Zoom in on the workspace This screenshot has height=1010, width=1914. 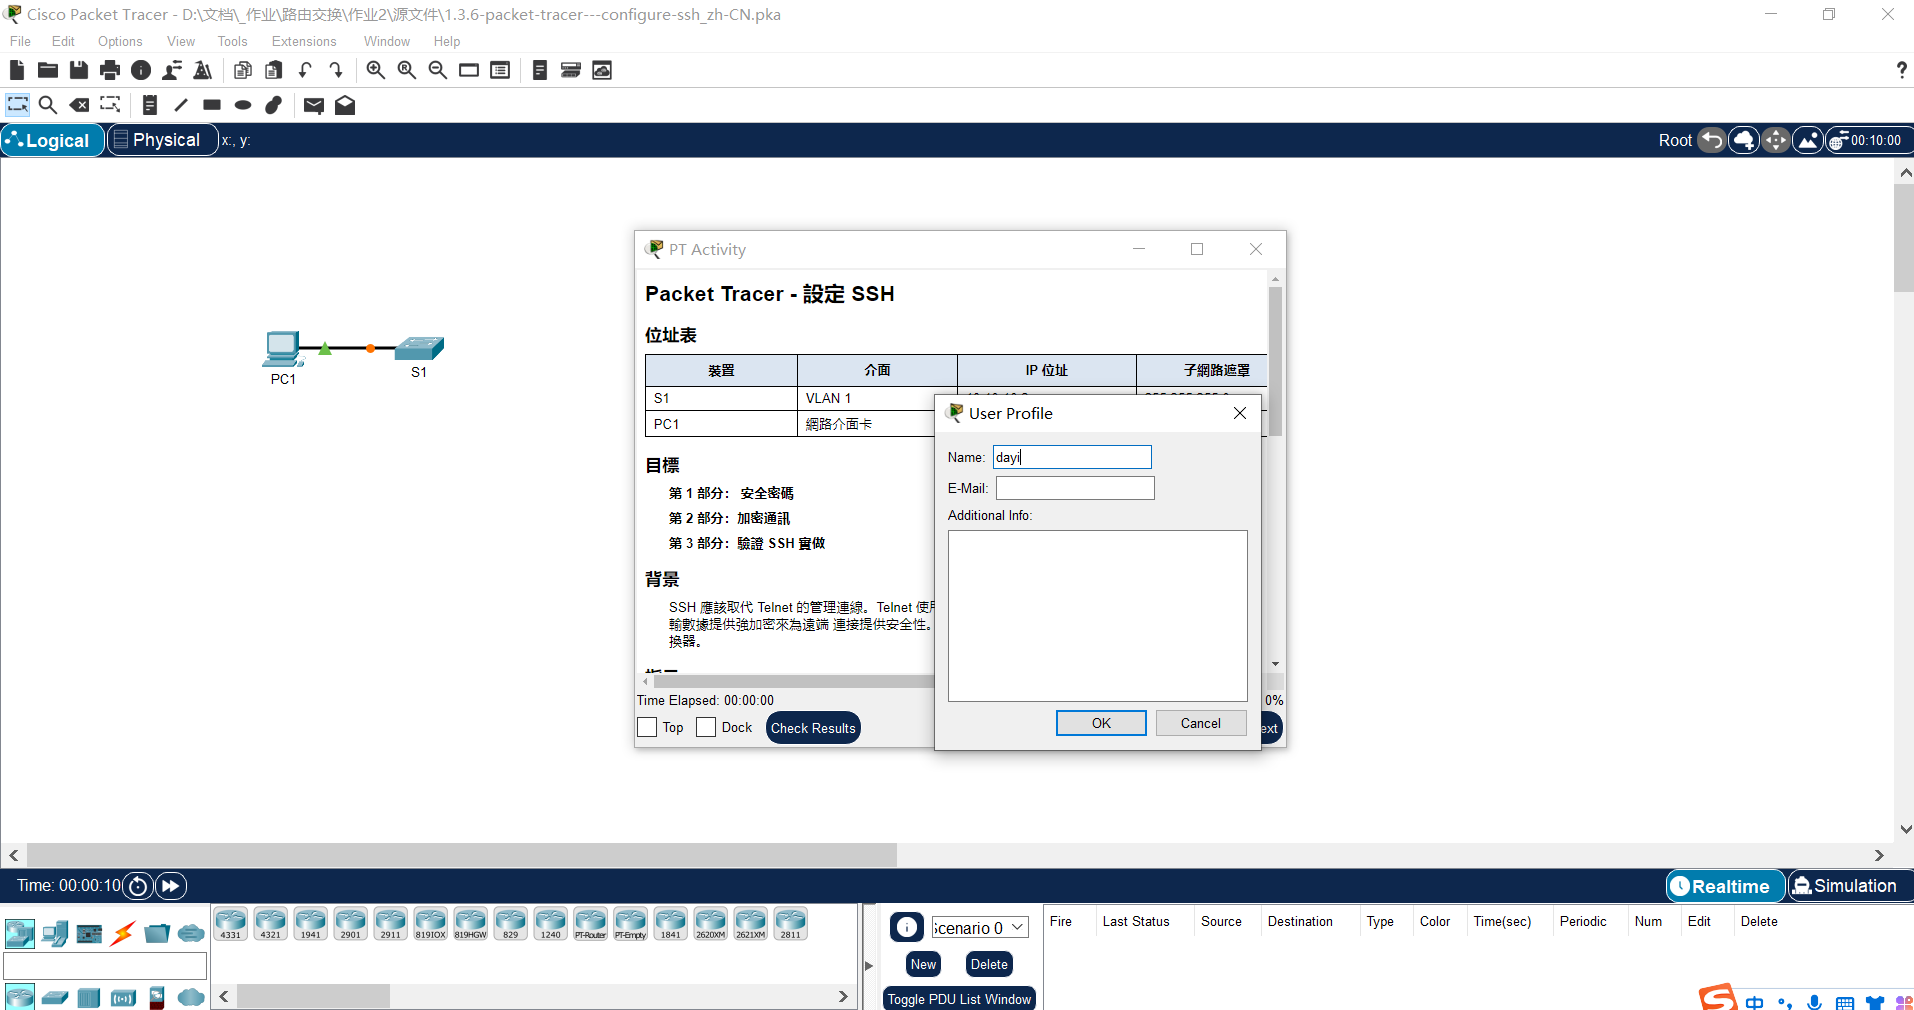tap(376, 70)
